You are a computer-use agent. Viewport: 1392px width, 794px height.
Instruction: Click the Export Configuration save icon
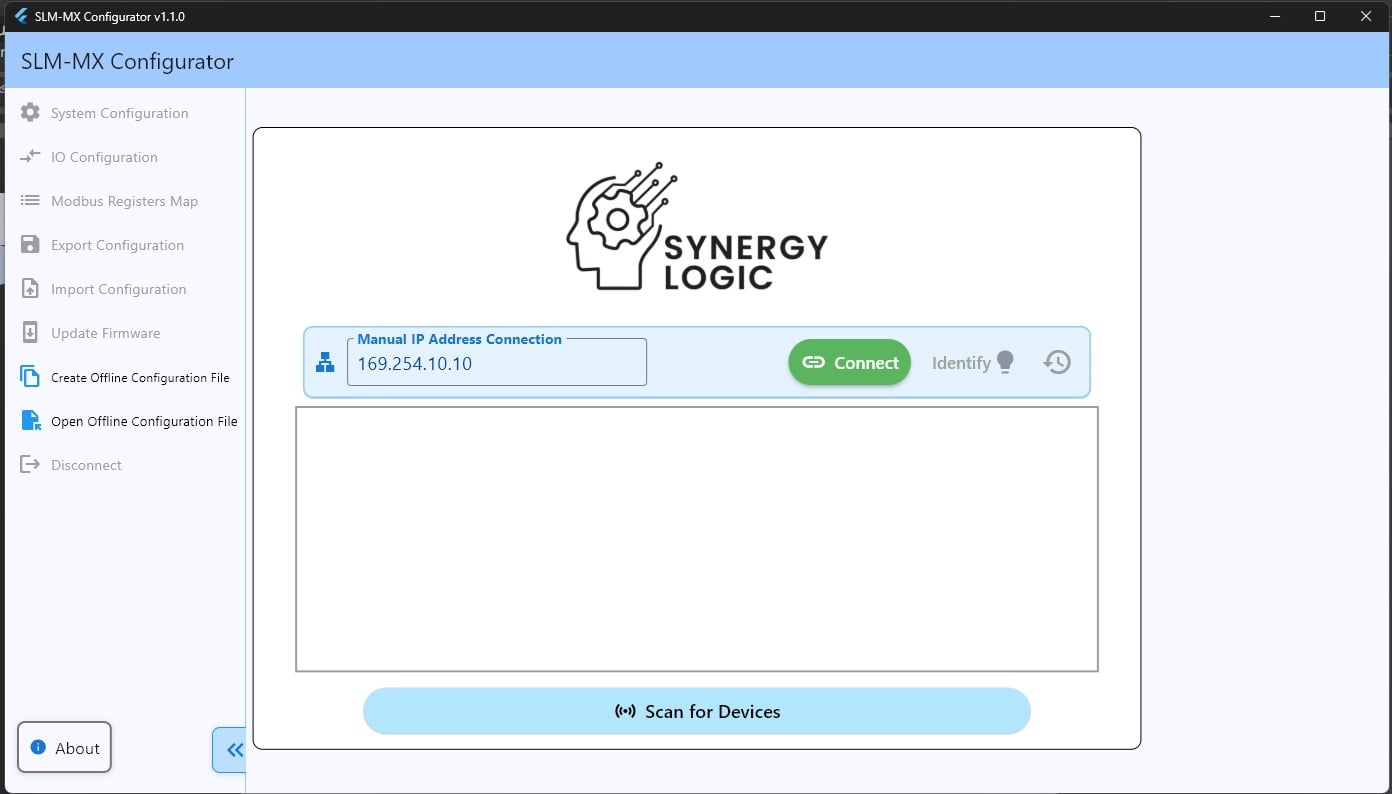(x=31, y=245)
